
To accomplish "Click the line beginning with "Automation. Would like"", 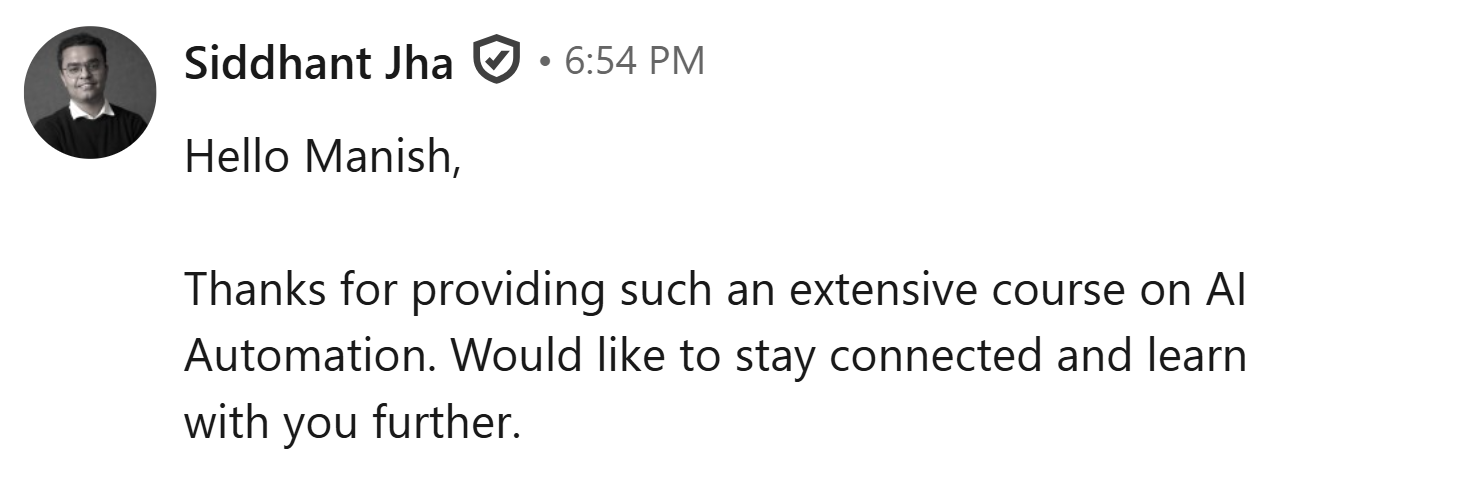I will pos(714,357).
